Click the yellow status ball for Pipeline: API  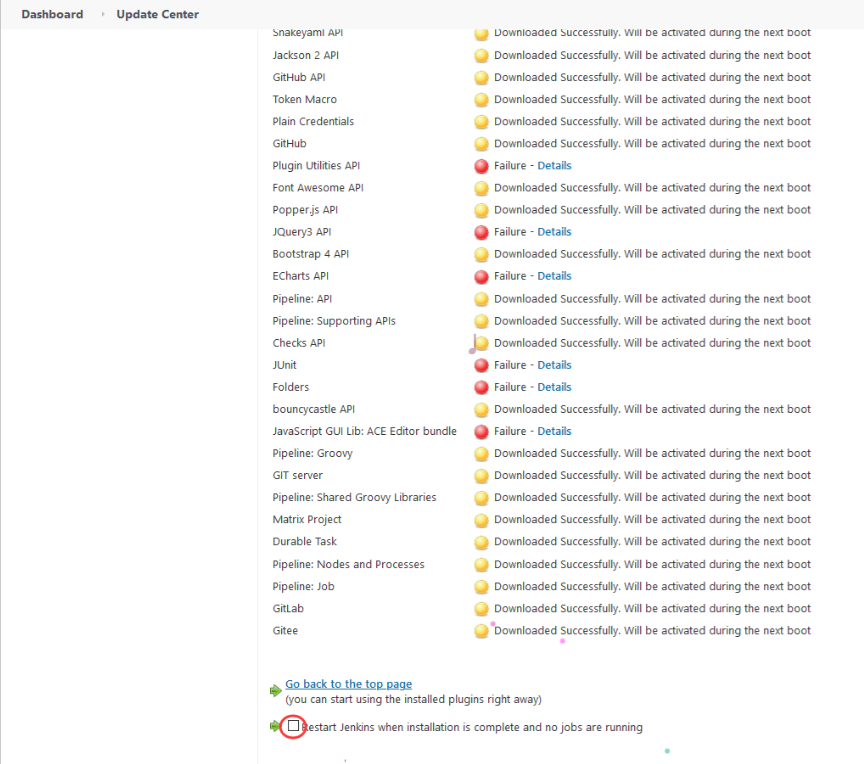[x=481, y=299]
